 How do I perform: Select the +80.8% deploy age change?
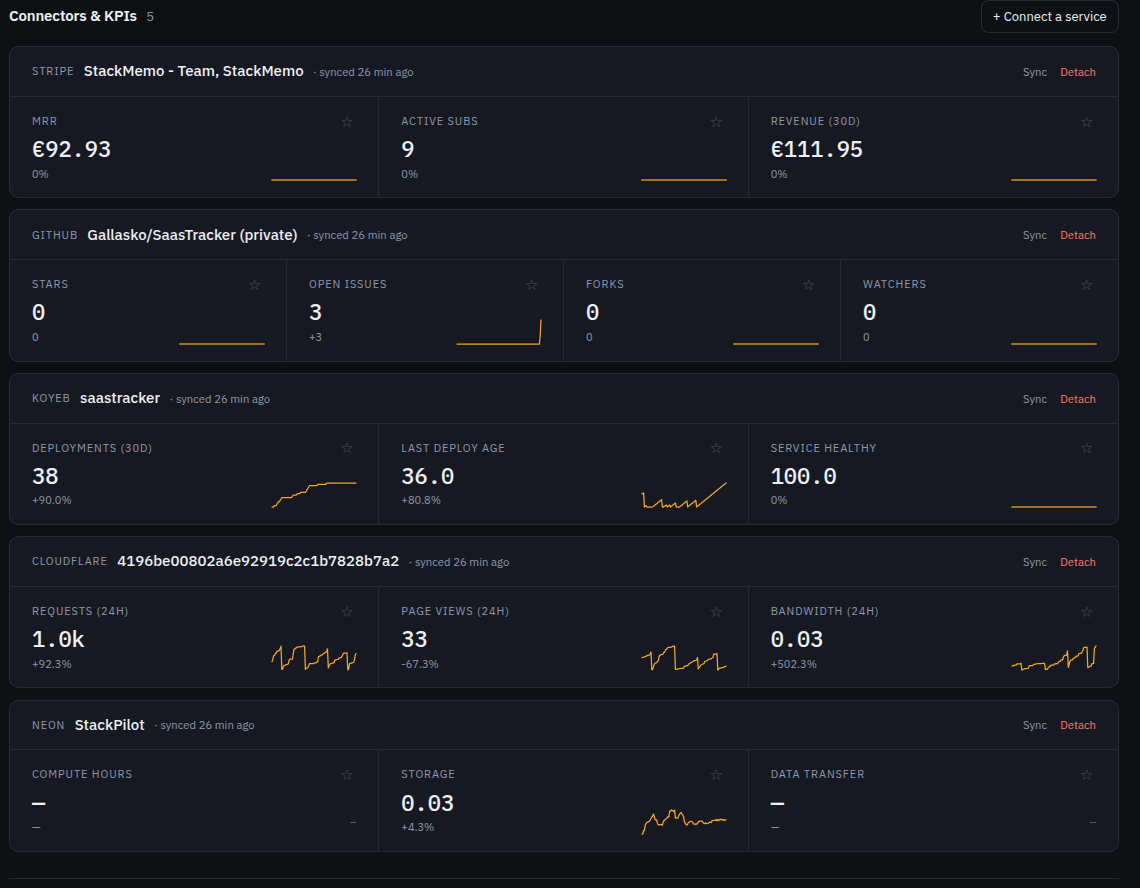tap(421, 500)
